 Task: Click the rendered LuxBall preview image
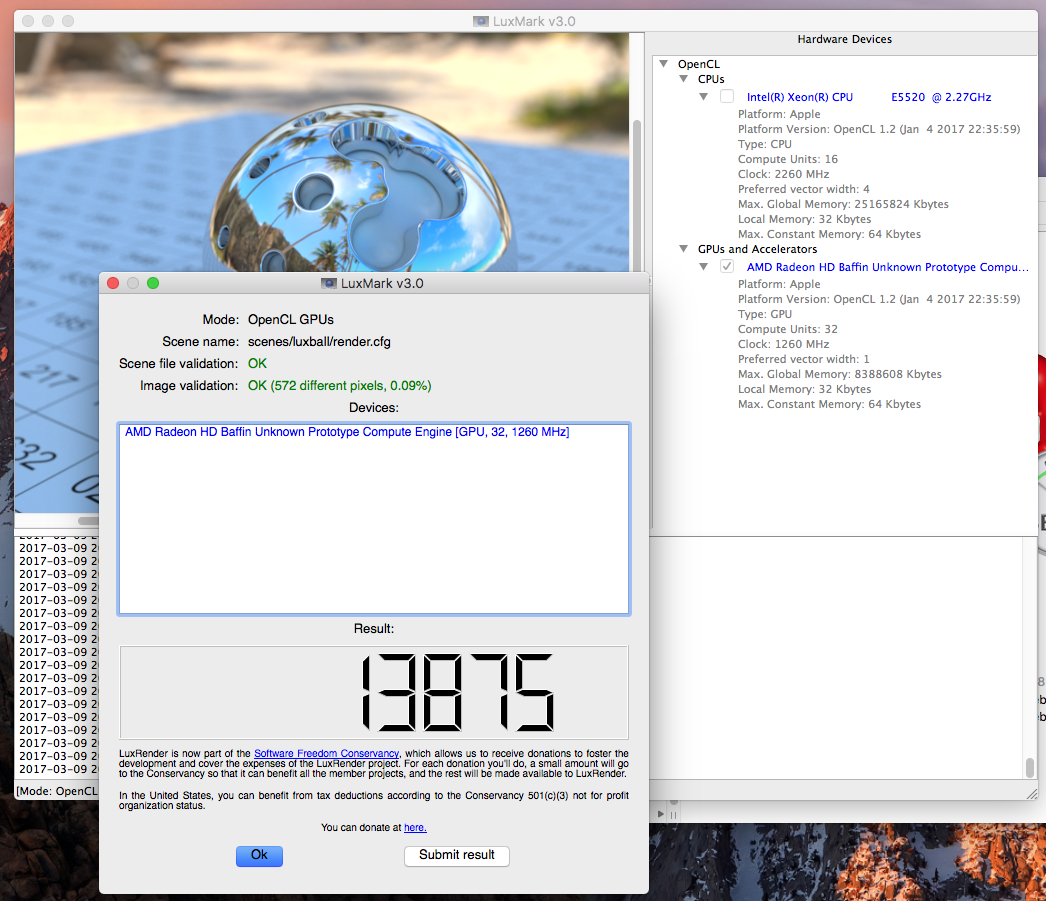(x=322, y=152)
